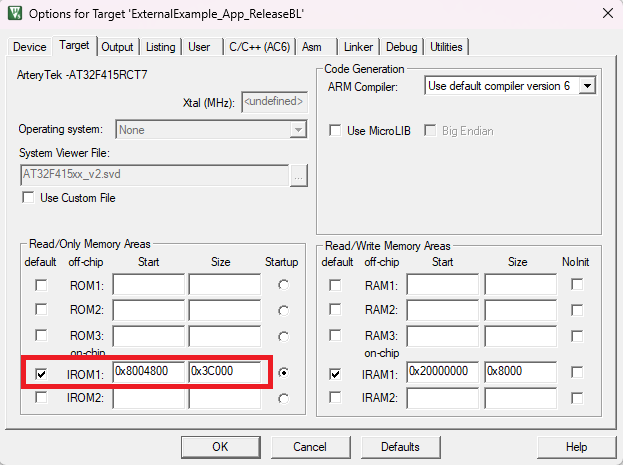Click the IROM1 Start address field
The width and height of the screenshot is (623, 465).
148,372
